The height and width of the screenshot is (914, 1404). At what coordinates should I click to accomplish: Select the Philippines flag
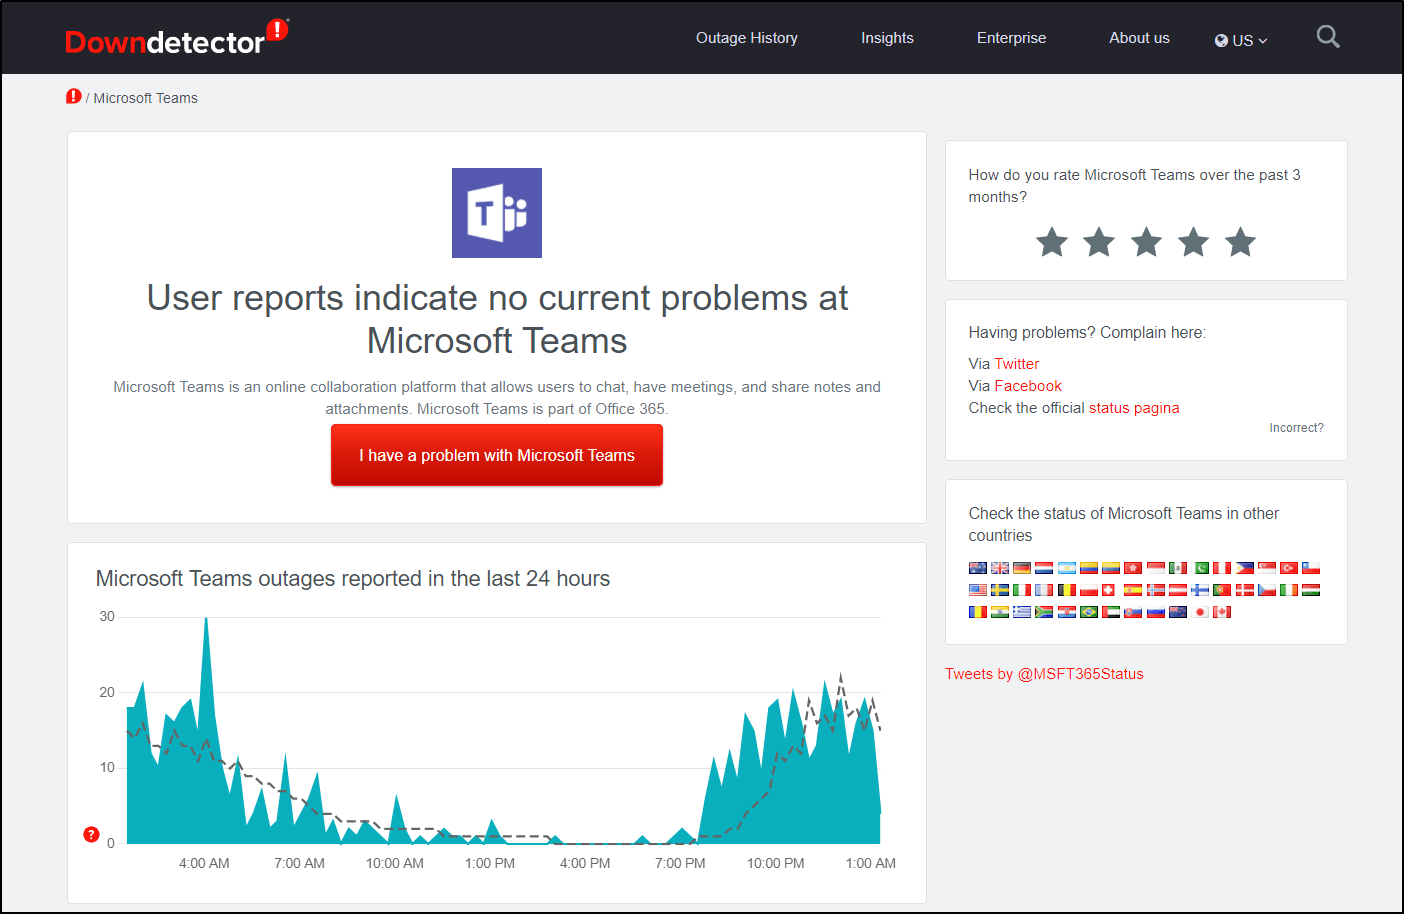tap(1245, 568)
